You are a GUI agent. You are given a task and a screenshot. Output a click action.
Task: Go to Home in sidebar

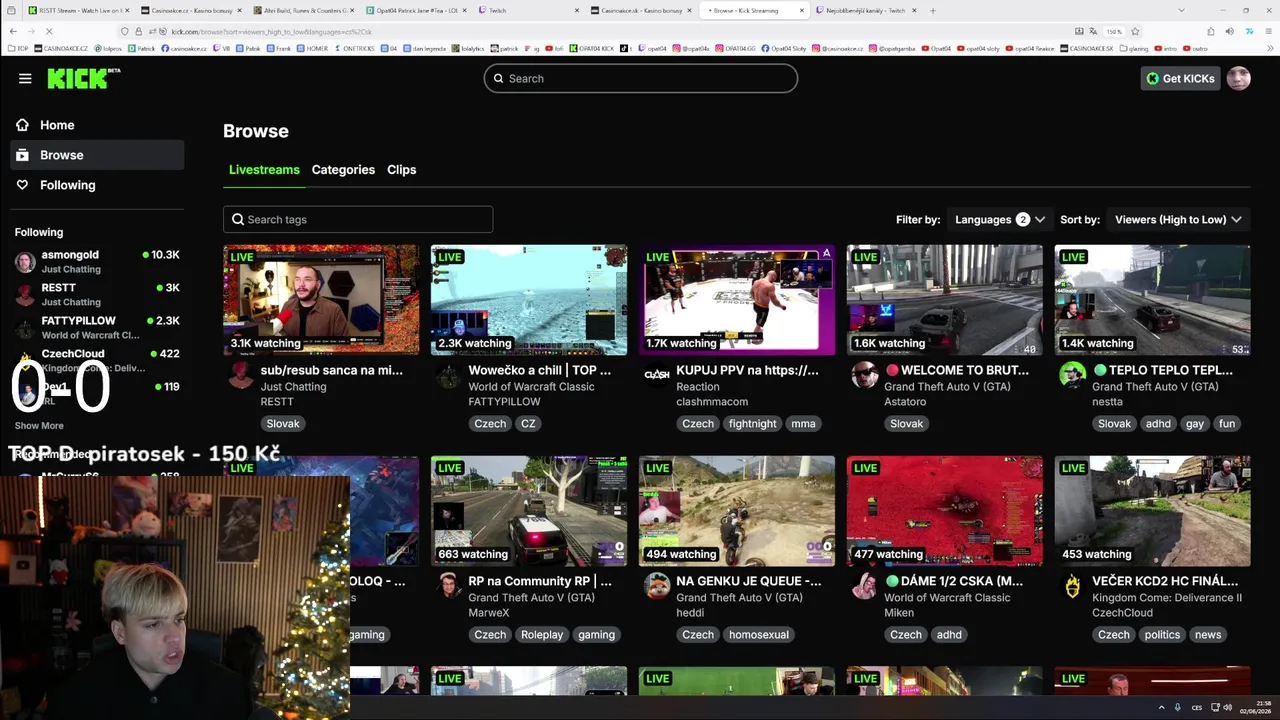tap(97, 125)
